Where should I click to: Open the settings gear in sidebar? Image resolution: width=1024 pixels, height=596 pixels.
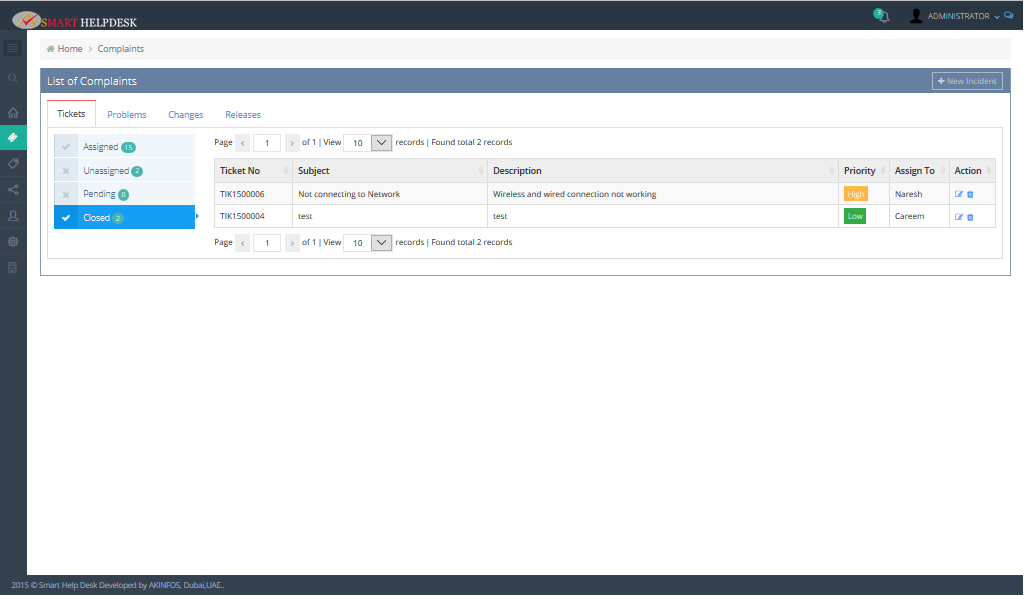[x=13, y=241]
